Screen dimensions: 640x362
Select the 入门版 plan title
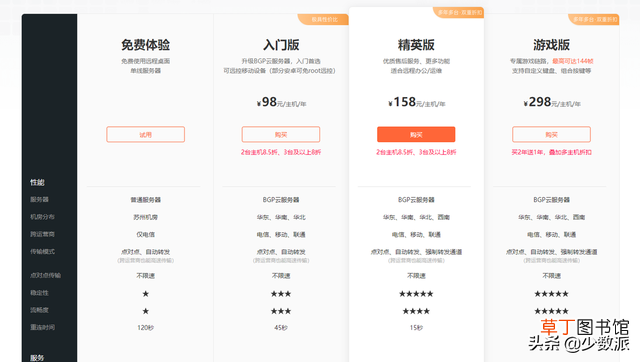[x=281, y=44]
